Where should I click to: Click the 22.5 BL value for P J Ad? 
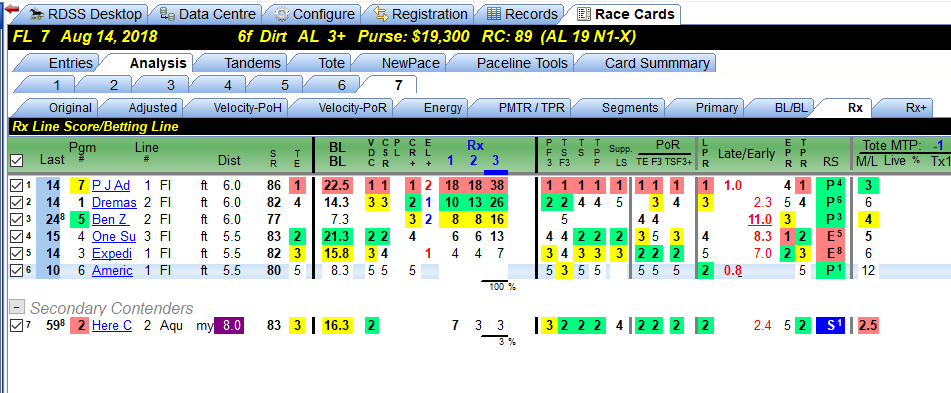(x=337, y=186)
